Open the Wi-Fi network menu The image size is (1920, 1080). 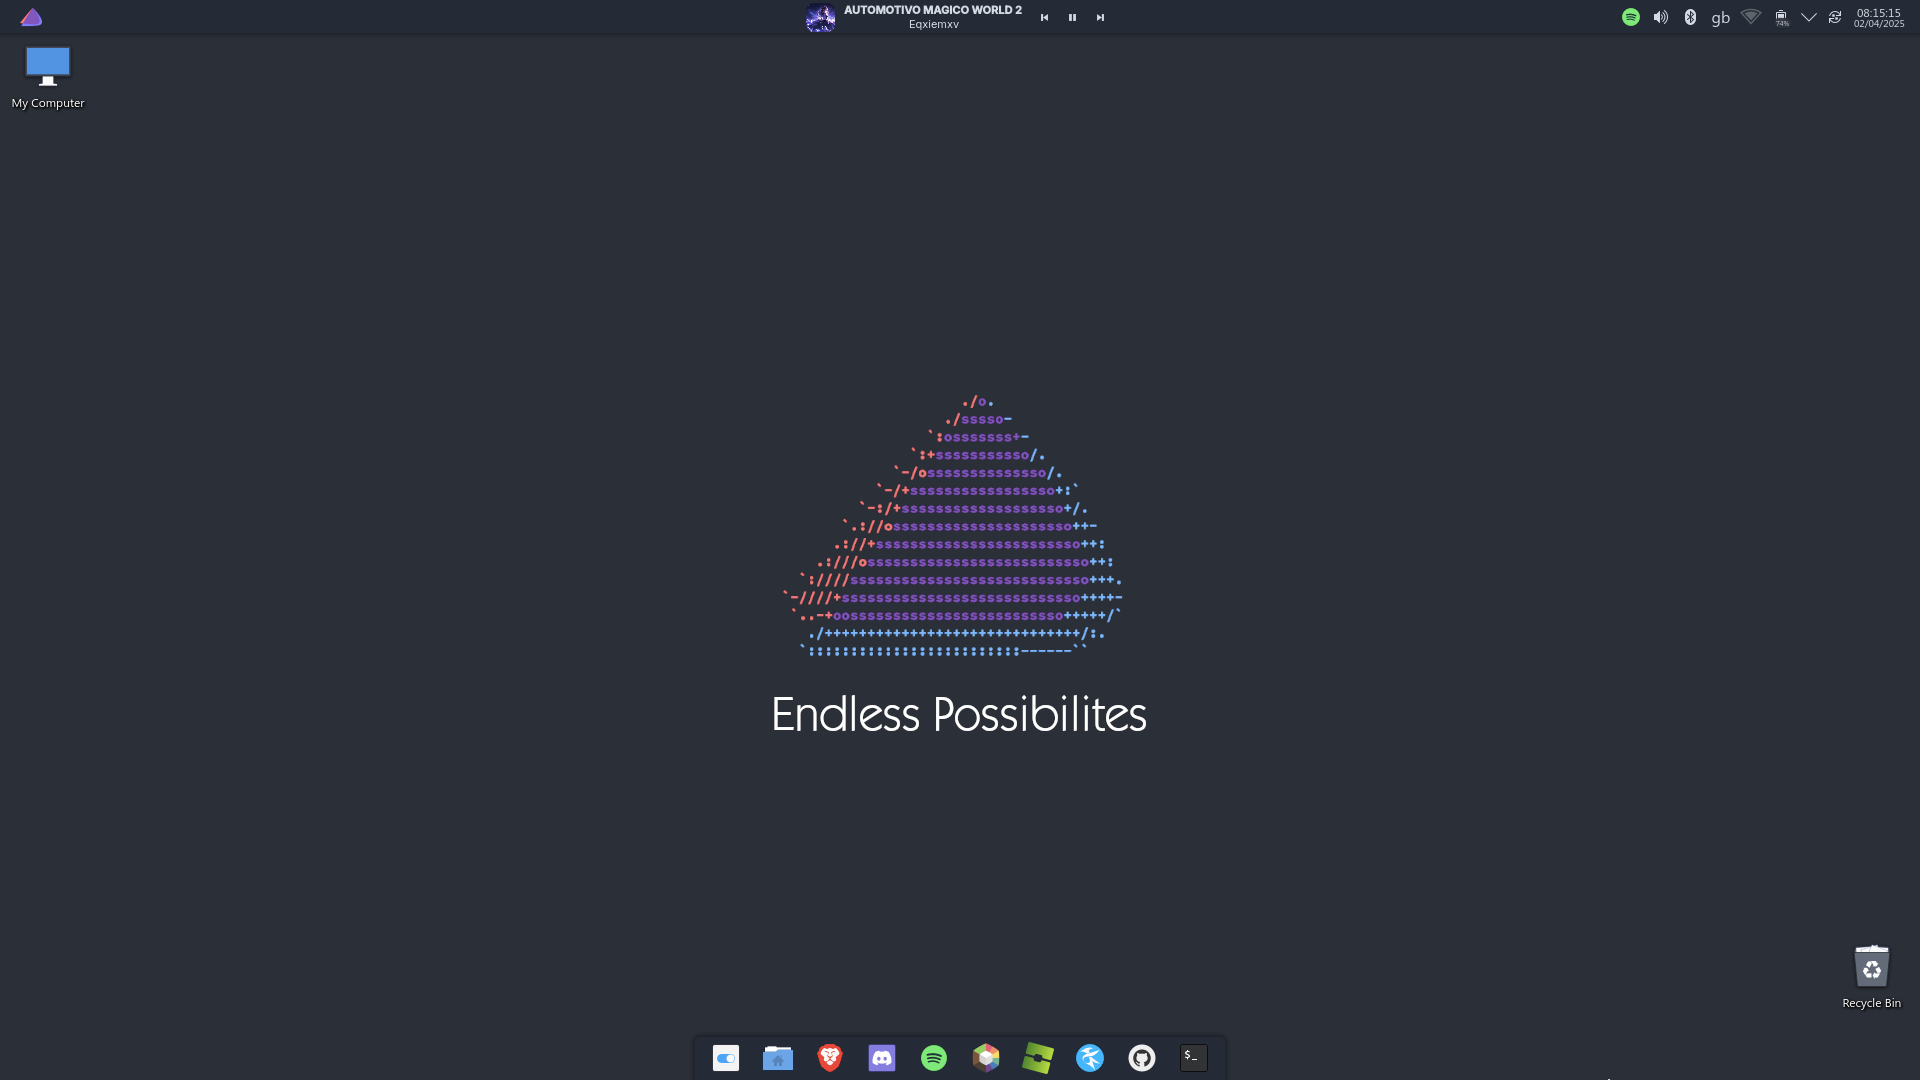pos(1750,17)
